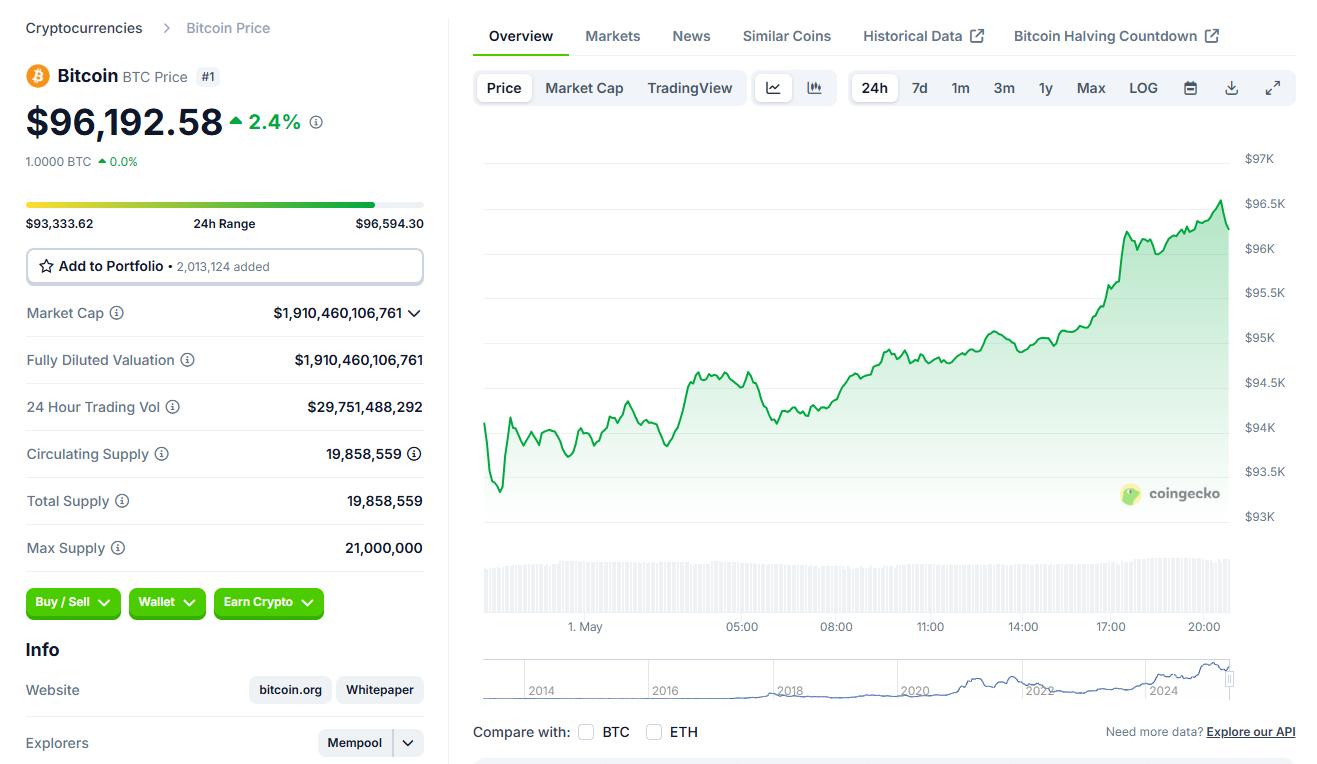Show Total Supply info icon
The height and width of the screenshot is (764, 1317).
click(121, 501)
